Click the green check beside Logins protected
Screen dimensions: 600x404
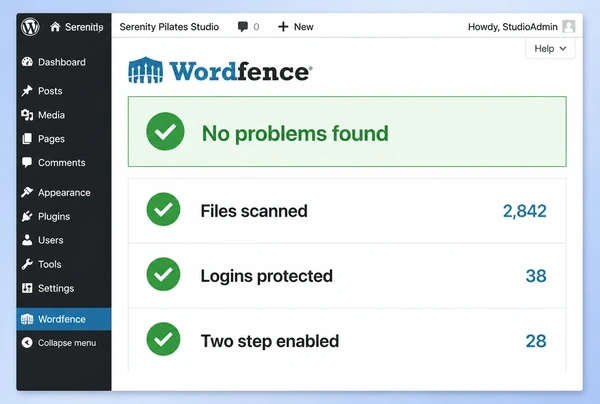point(163,274)
